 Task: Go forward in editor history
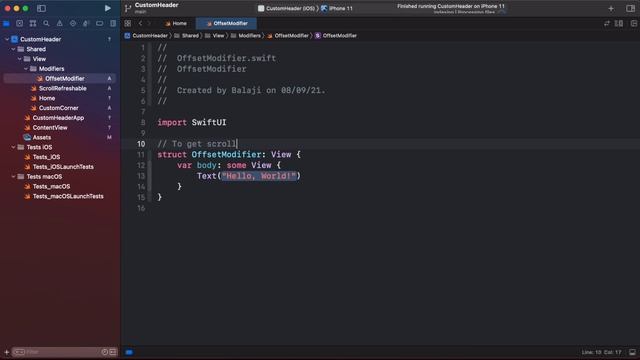tap(149, 24)
